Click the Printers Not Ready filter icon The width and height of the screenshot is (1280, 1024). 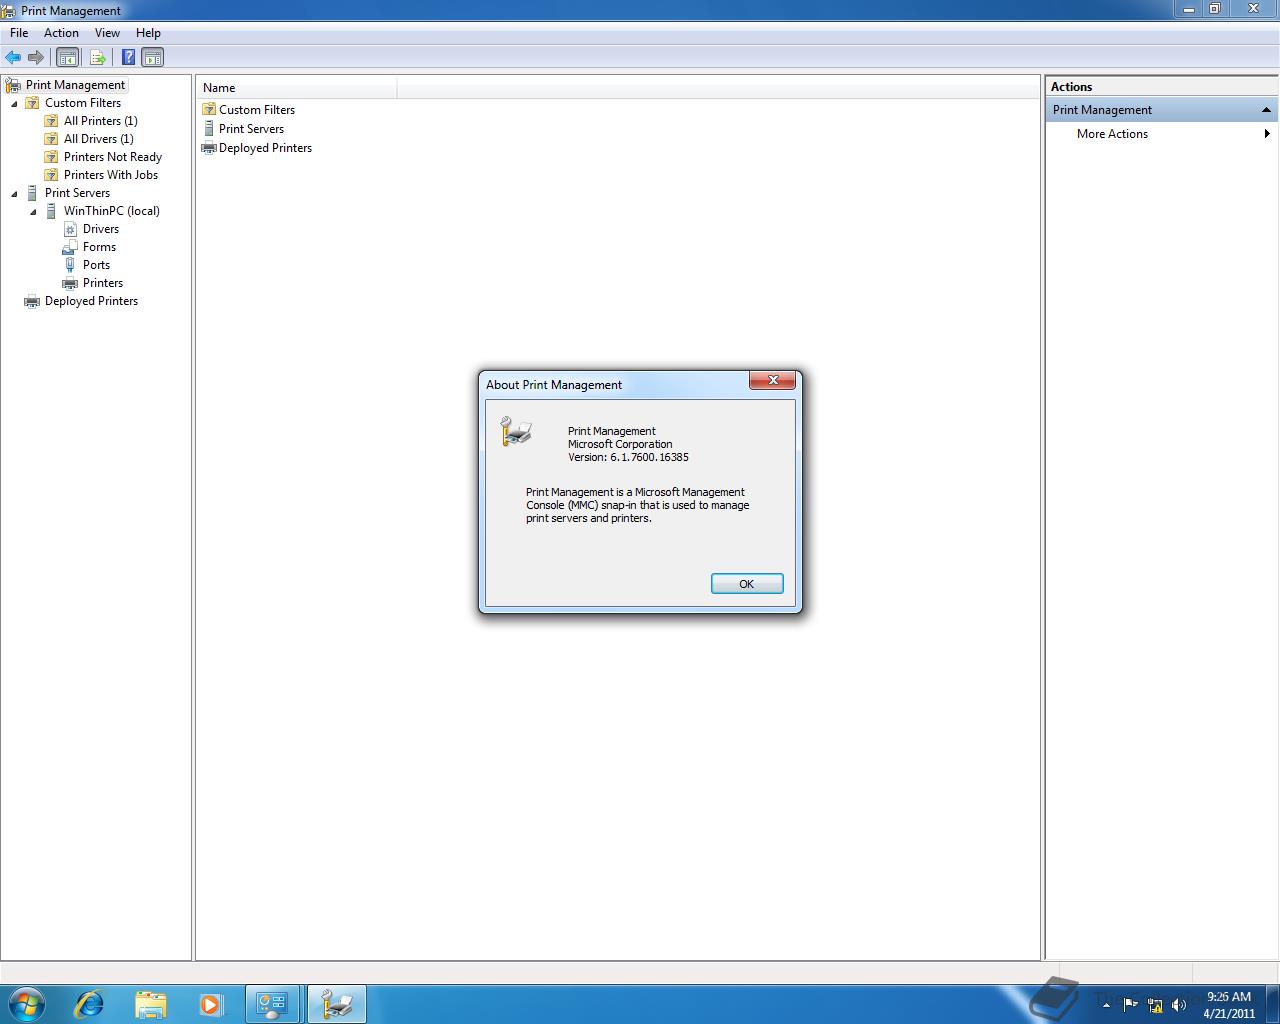coord(51,157)
